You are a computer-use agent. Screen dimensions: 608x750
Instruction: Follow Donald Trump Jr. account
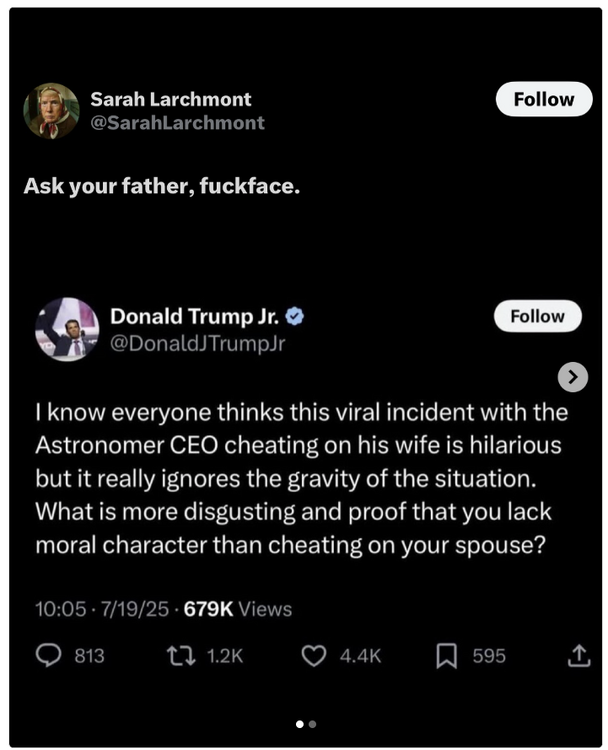pyautogui.click(x=538, y=316)
